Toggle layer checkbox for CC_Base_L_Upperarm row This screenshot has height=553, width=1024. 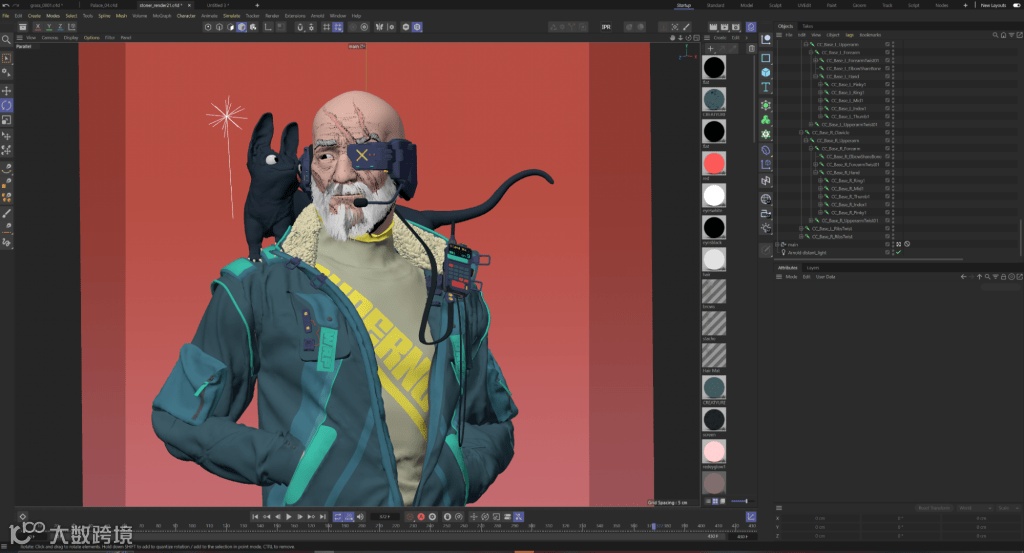coord(888,44)
